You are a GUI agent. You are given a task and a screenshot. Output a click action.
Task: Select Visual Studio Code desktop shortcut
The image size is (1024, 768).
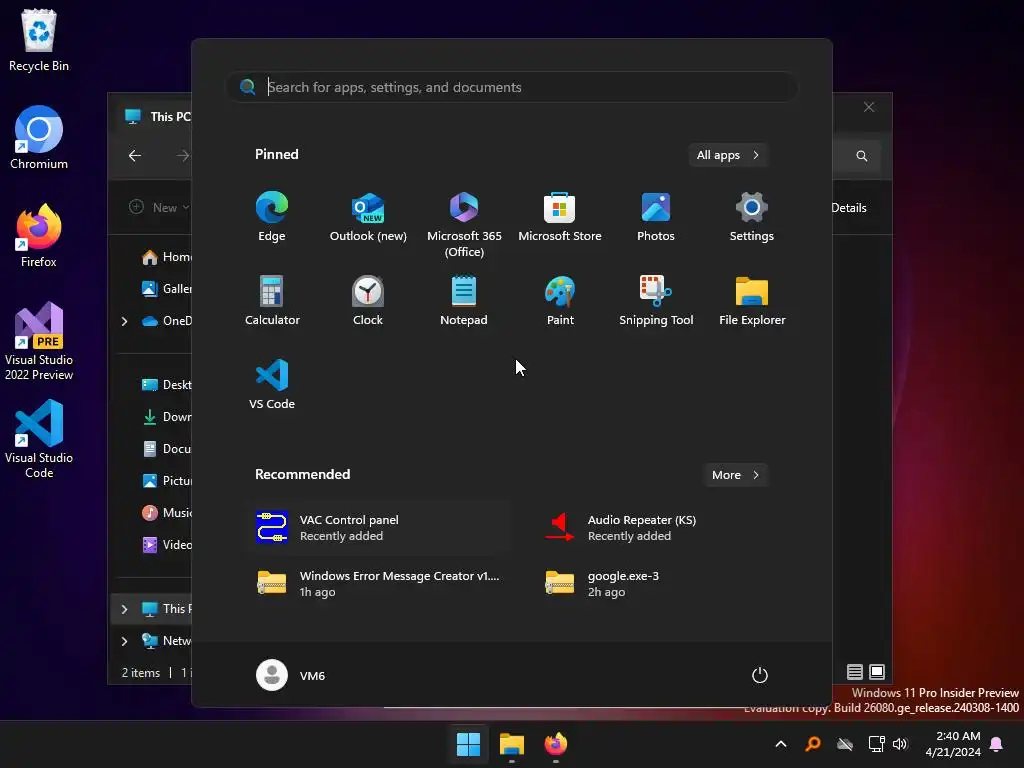[39, 439]
